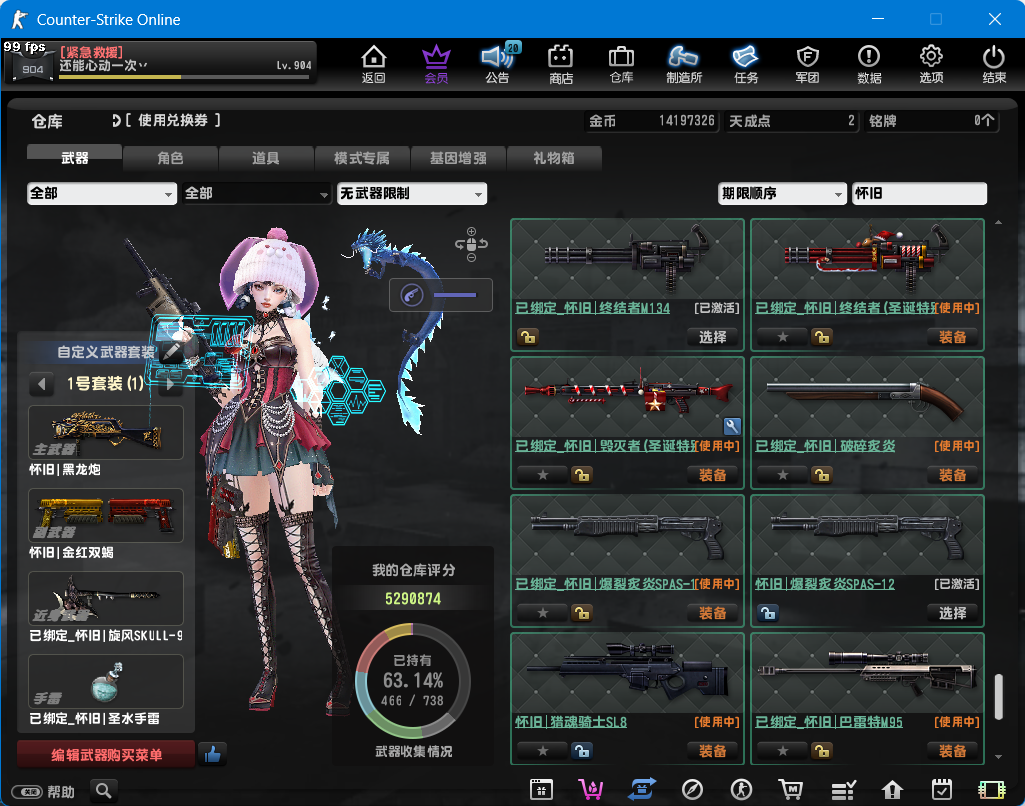Switch to the 道具 tab

265,158
